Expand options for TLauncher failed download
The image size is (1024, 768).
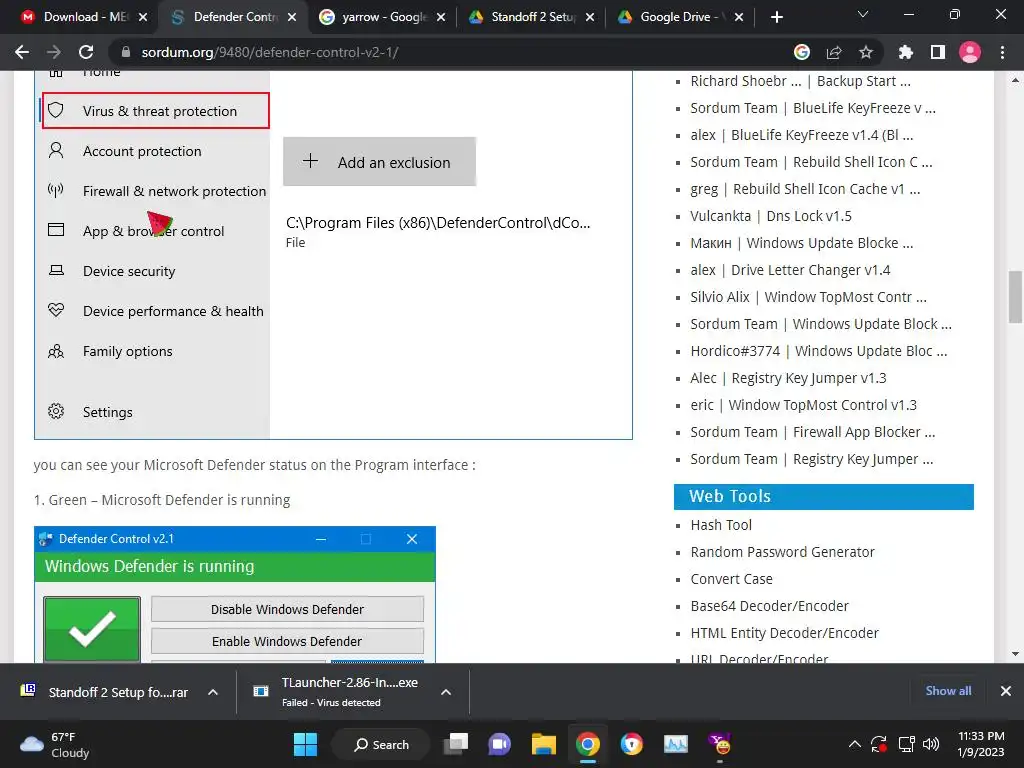[x=446, y=692]
